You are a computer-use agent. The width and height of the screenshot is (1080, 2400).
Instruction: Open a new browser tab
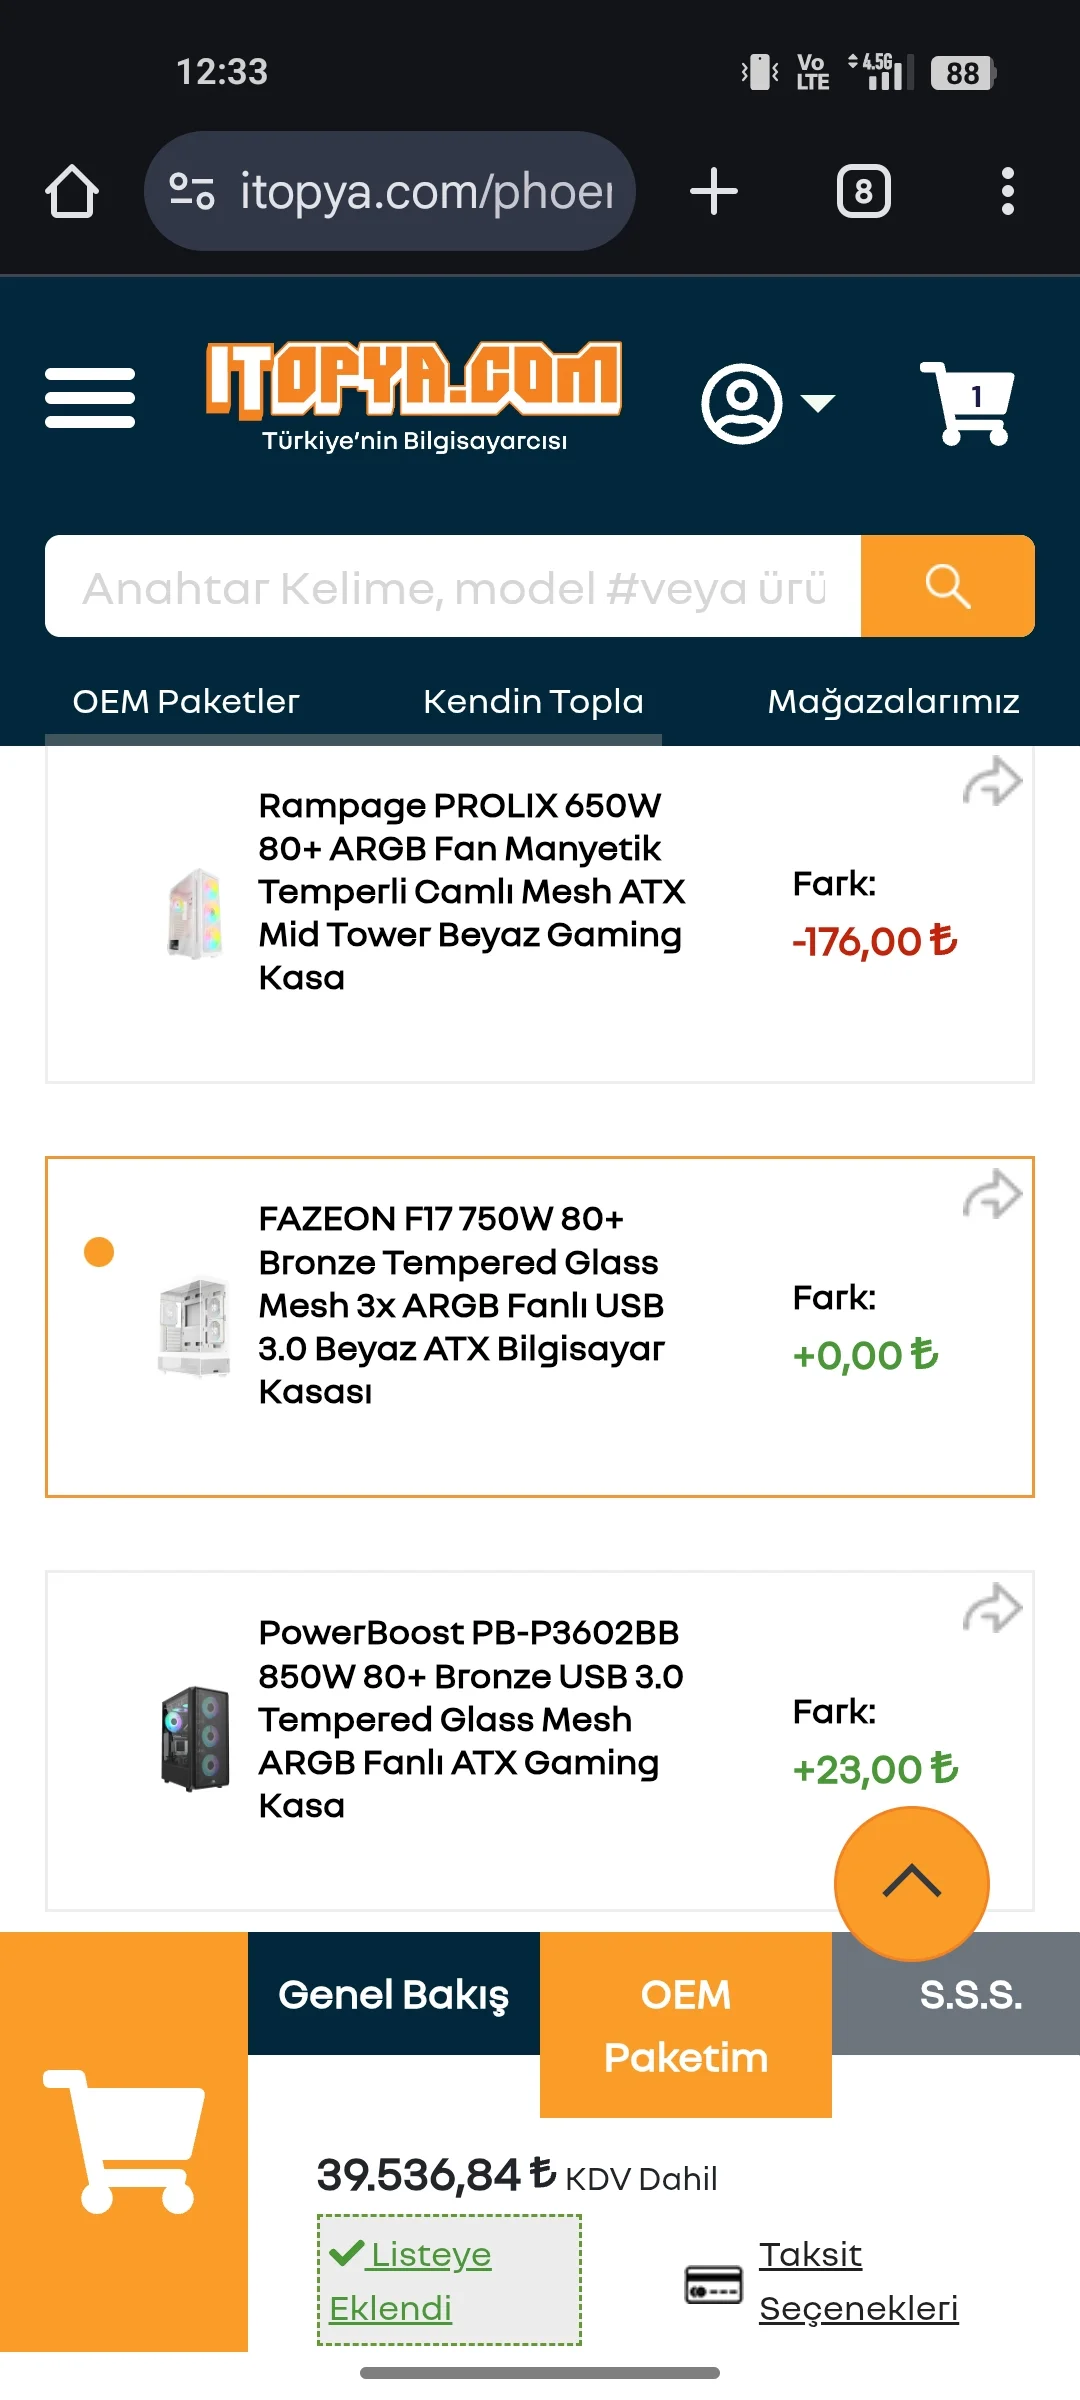click(714, 191)
